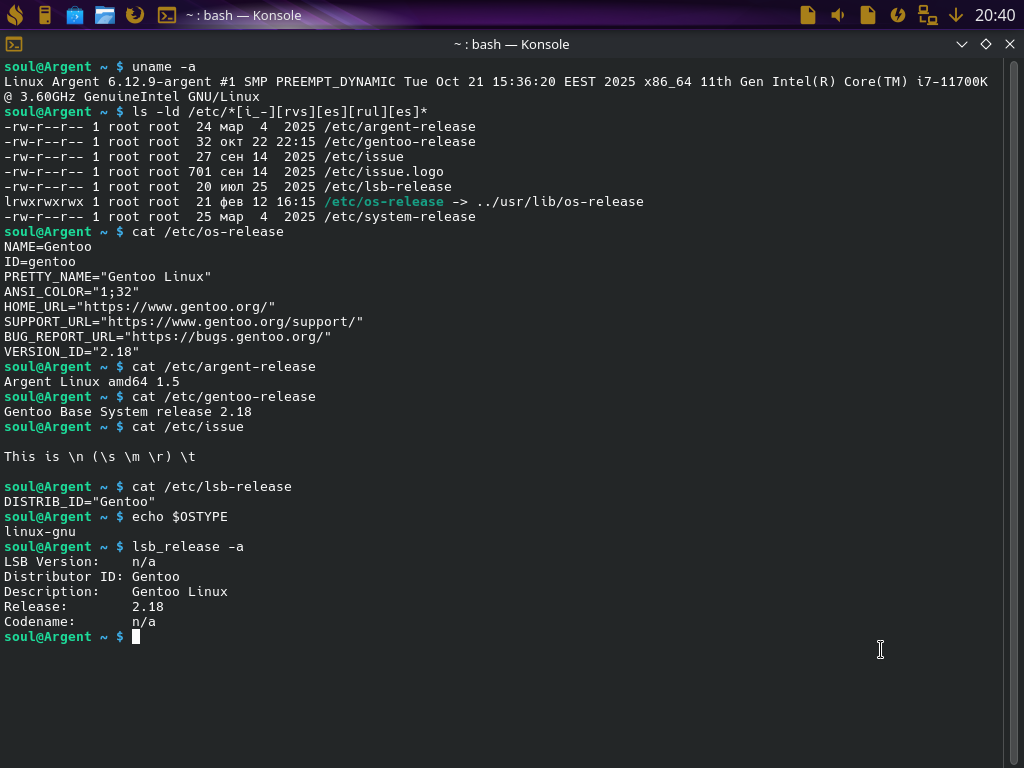Click the last terminal prompt line cursor

[x=136, y=637]
